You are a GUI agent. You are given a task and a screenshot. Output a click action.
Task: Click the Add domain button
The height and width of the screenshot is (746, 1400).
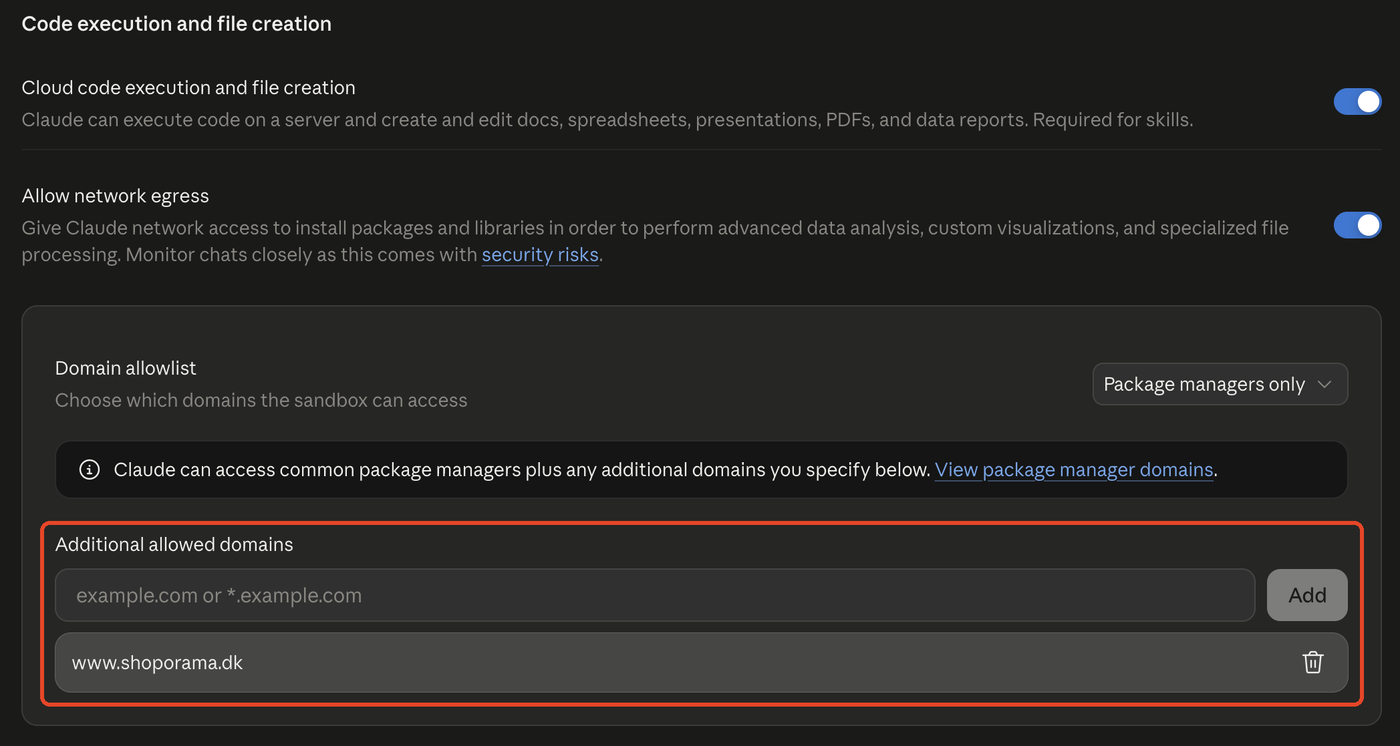coord(1307,595)
